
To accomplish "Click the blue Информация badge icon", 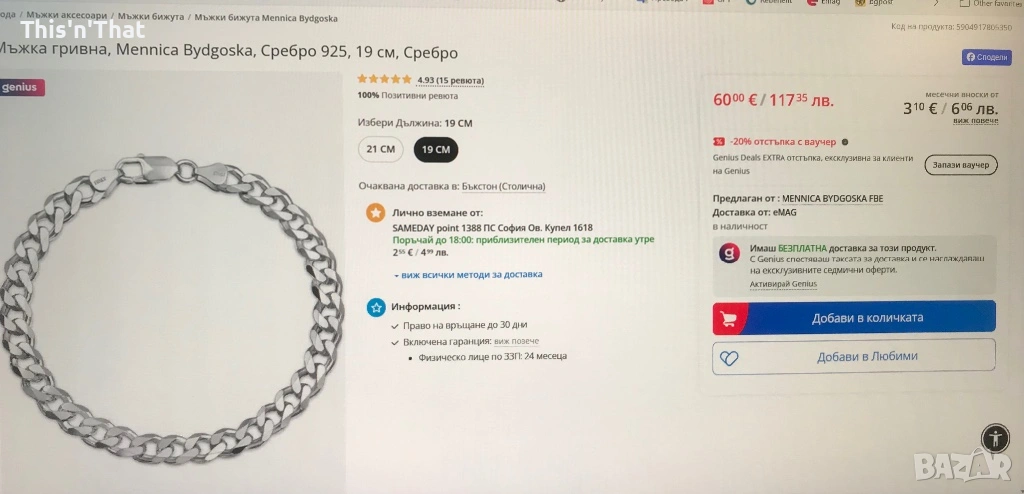I will (x=376, y=307).
